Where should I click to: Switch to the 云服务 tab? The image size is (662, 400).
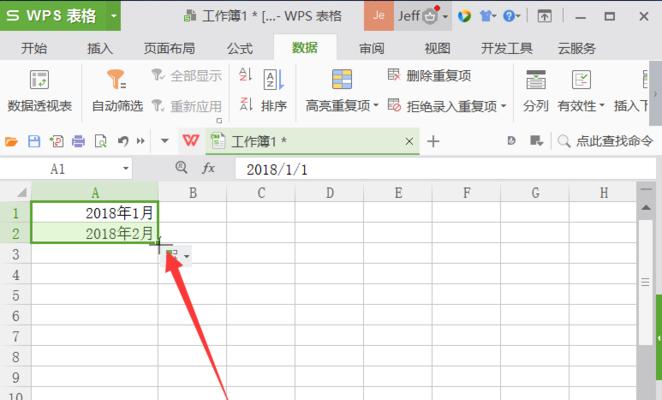(x=576, y=48)
